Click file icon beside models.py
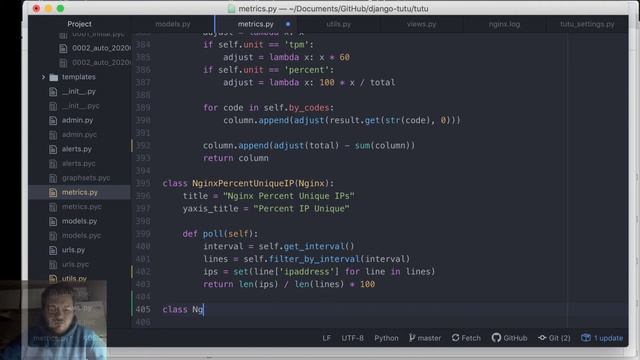 point(53,221)
